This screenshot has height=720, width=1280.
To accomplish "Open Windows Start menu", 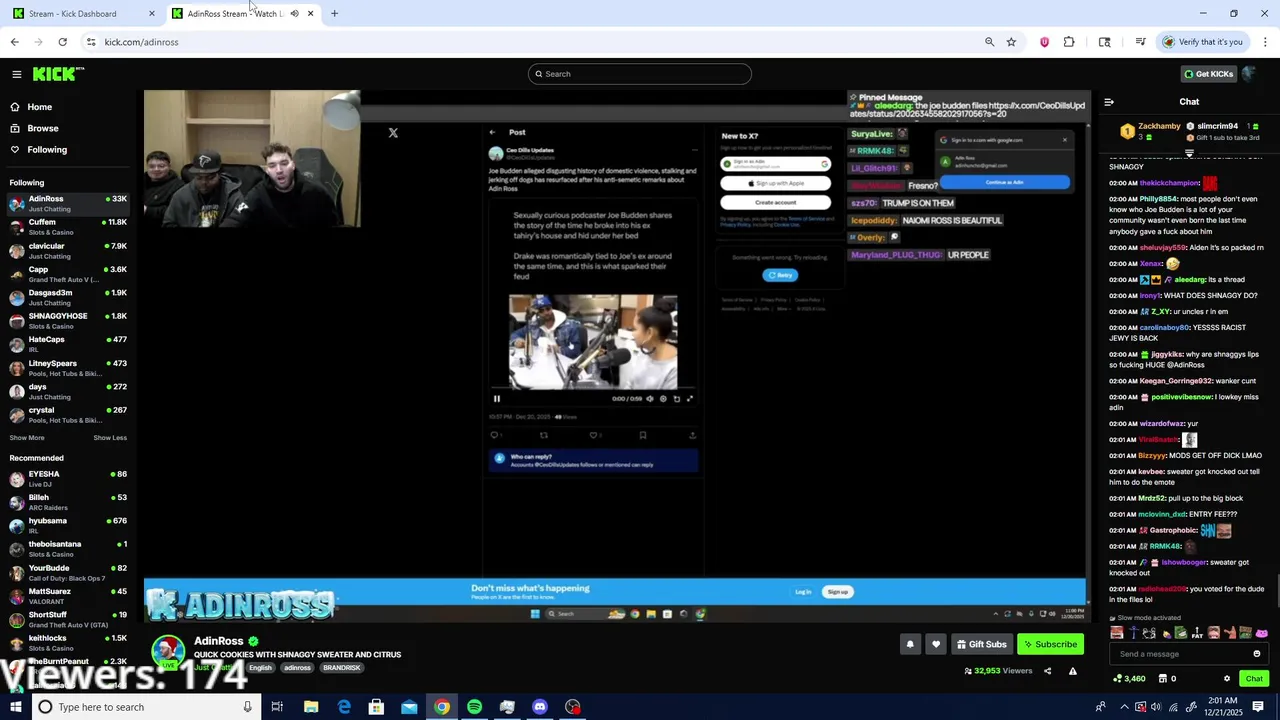I will click(x=15, y=707).
